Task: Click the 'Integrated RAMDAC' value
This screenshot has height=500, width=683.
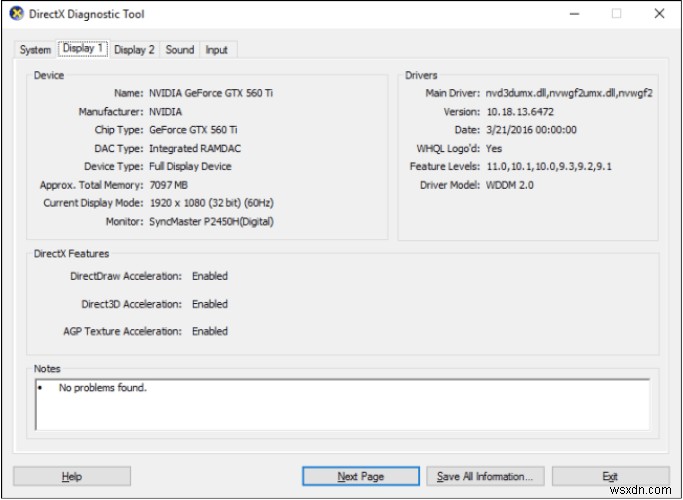Action: 195,149
